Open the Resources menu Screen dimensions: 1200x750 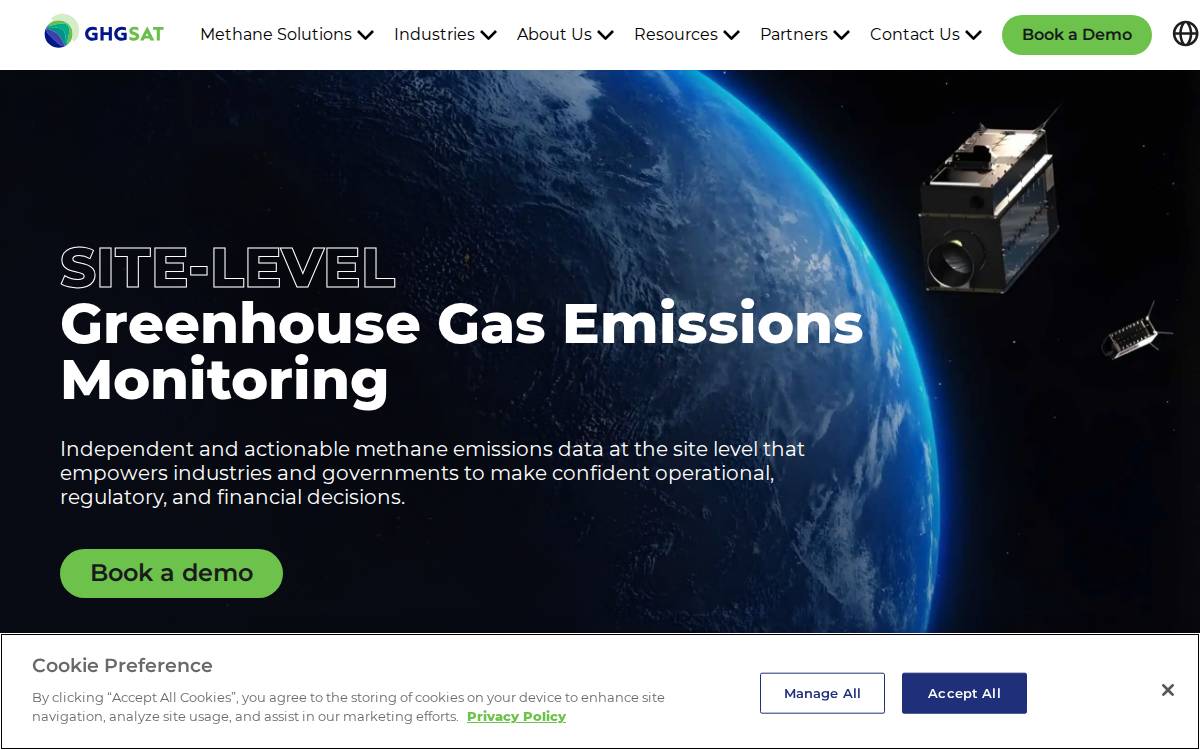coord(675,34)
